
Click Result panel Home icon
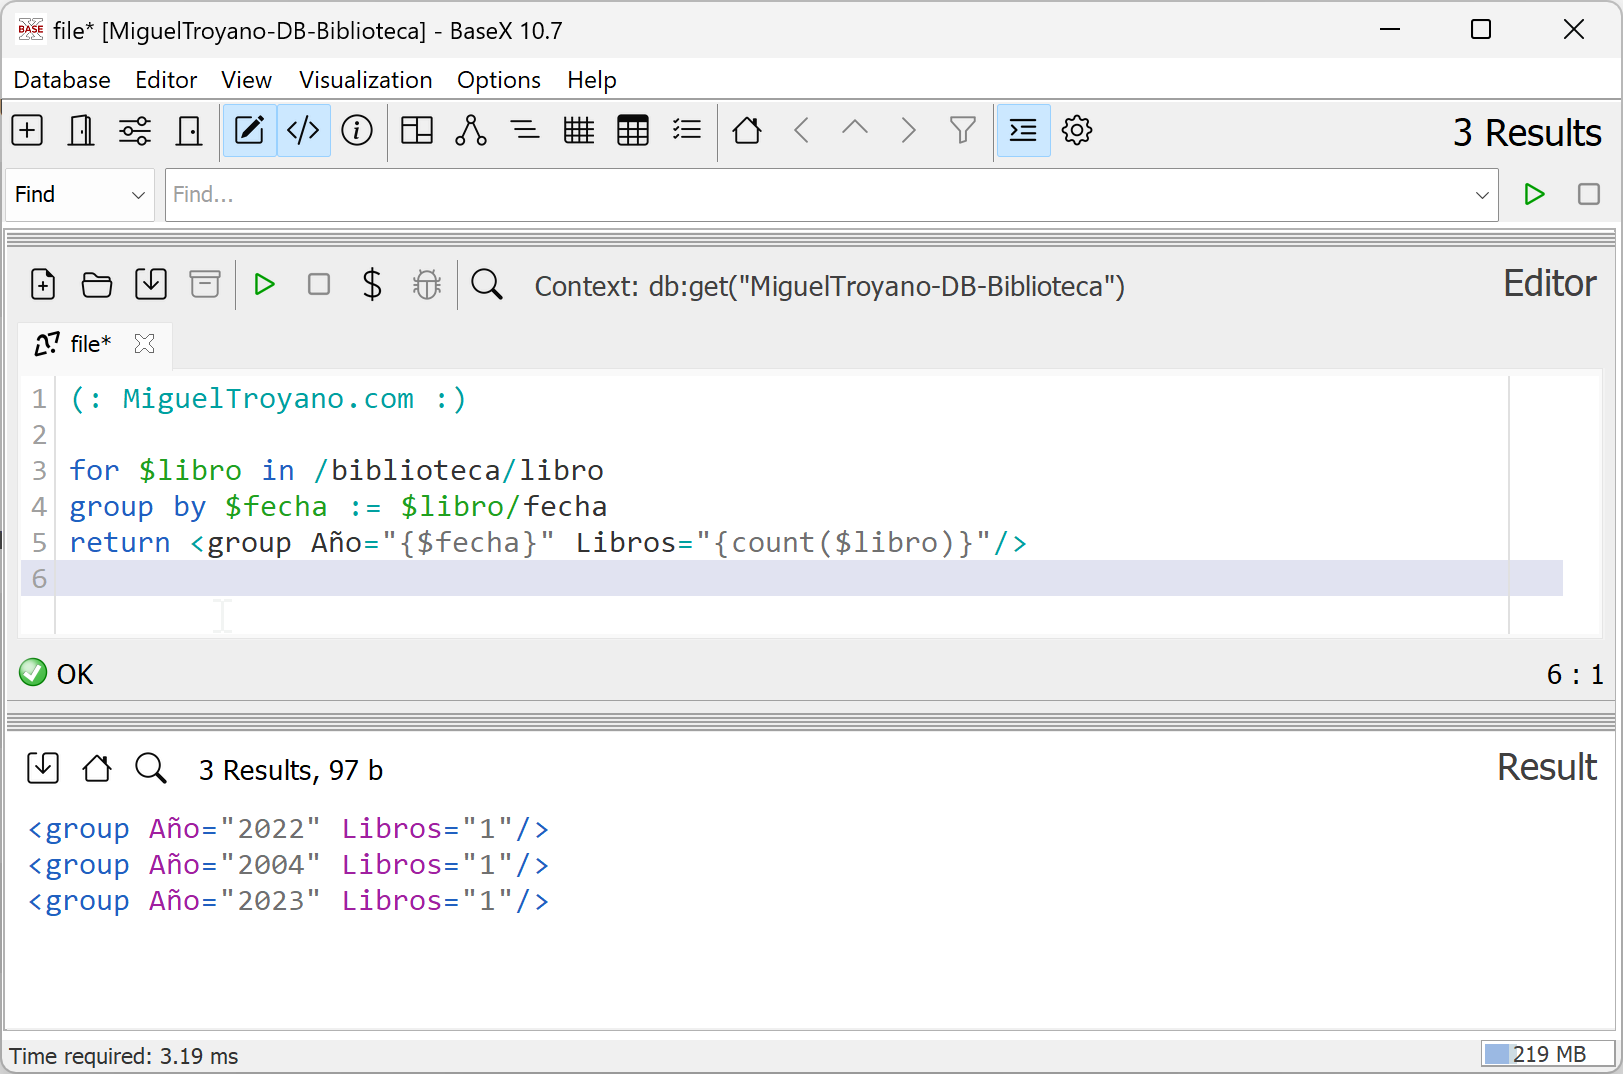(x=97, y=768)
